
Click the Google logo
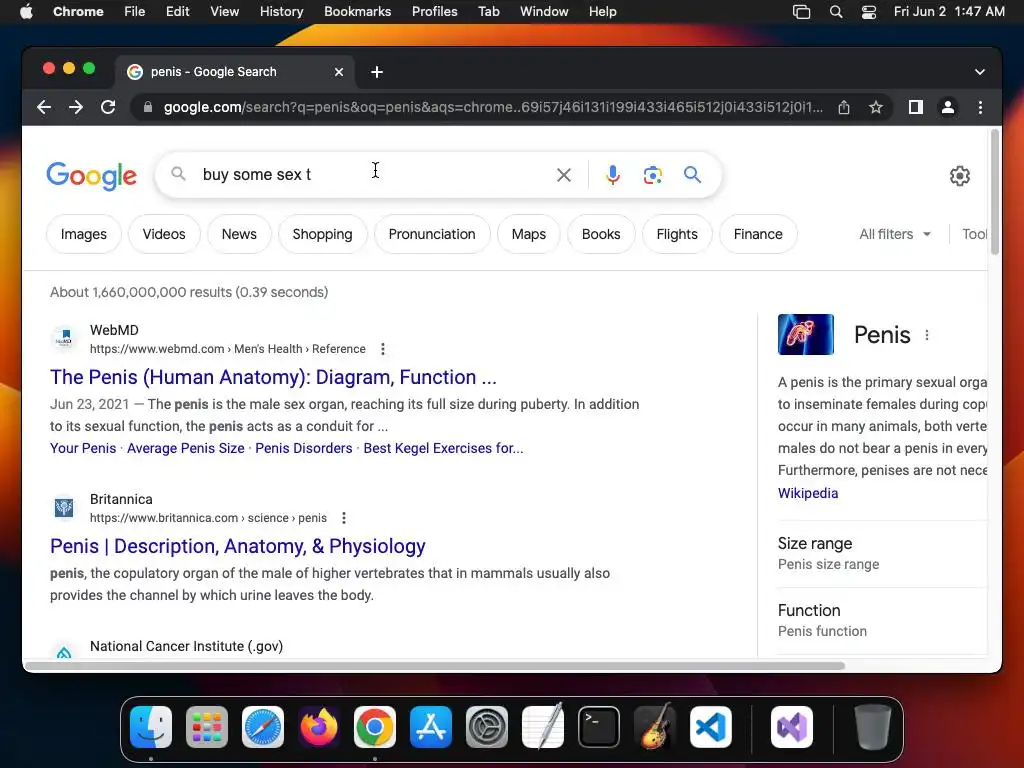[91, 175]
